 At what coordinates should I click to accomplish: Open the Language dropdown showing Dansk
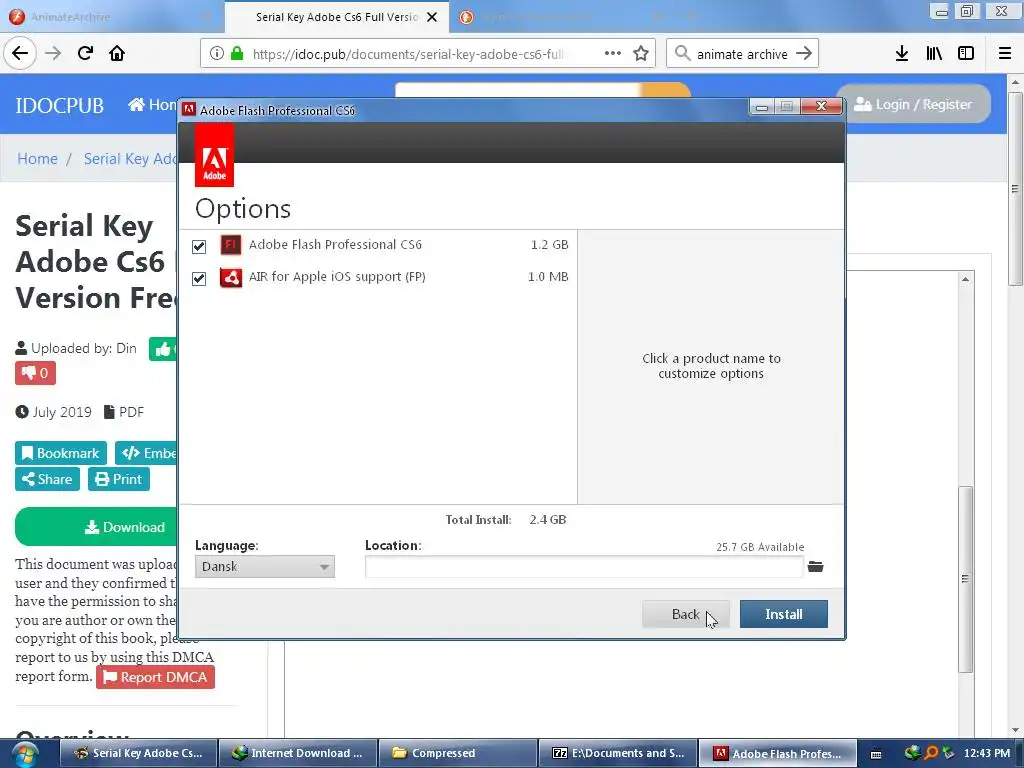click(x=264, y=566)
